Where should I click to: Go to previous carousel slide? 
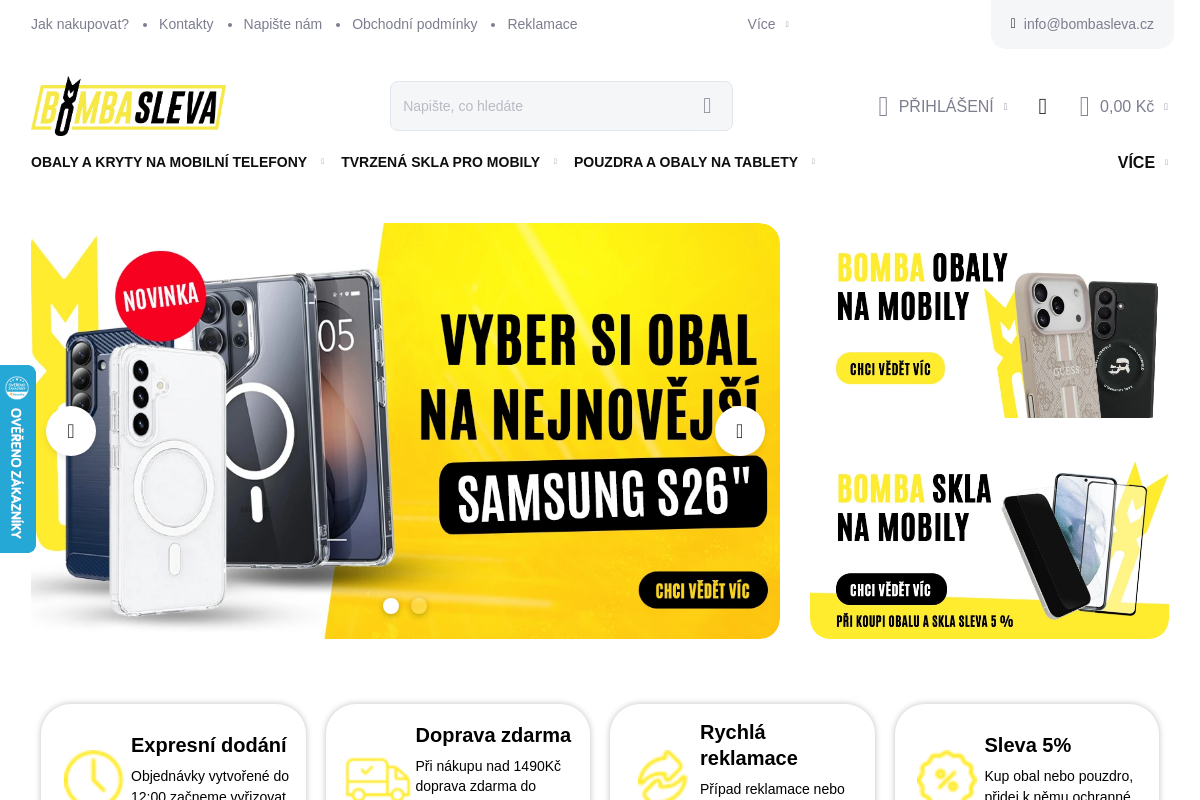71,431
